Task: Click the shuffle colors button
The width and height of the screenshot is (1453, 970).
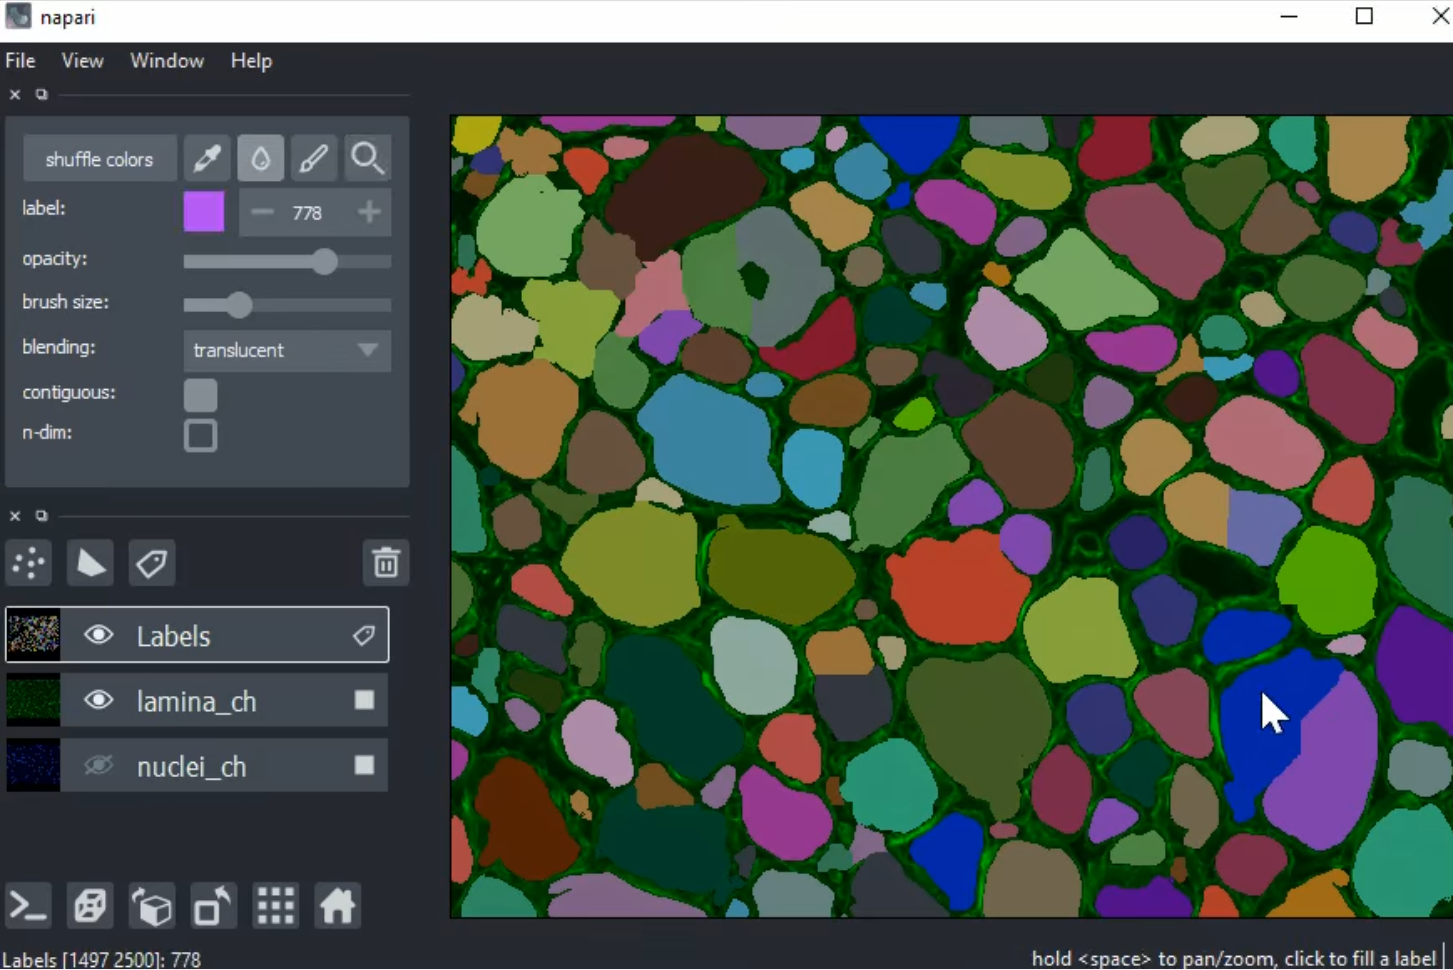Action: click(x=99, y=159)
